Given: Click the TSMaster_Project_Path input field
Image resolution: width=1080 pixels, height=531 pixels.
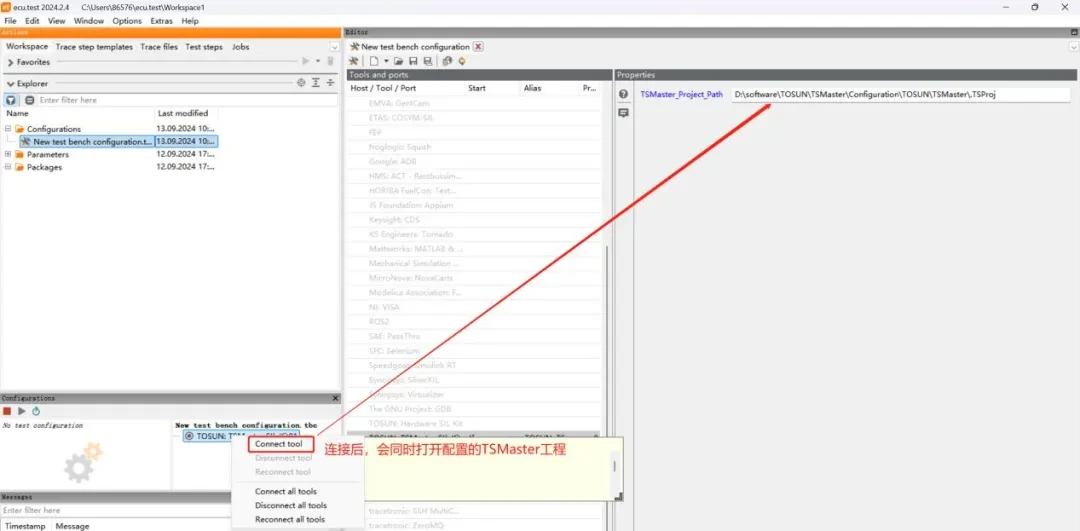Looking at the screenshot, I should tap(900, 94).
